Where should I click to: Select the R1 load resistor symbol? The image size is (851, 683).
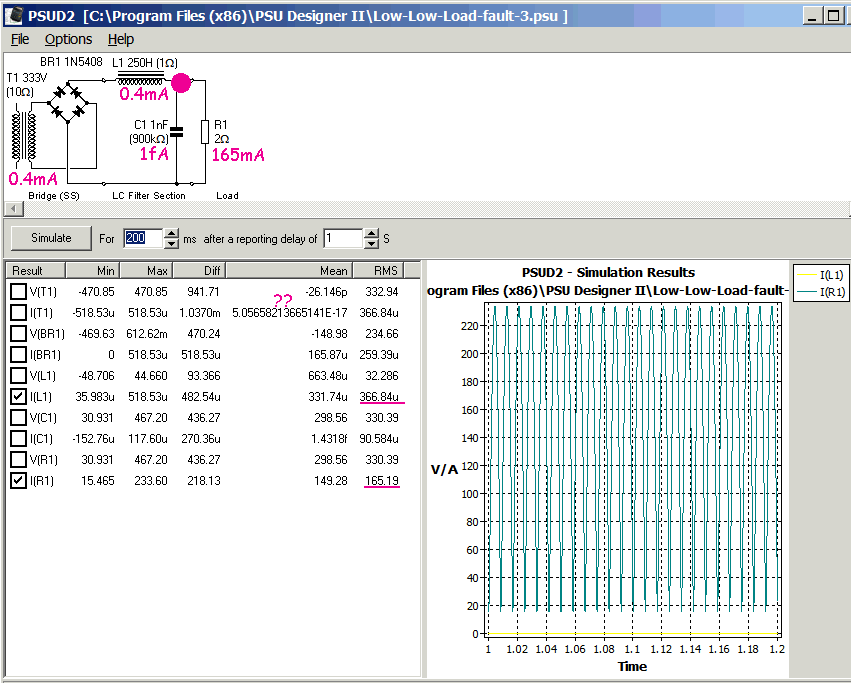[205, 132]
